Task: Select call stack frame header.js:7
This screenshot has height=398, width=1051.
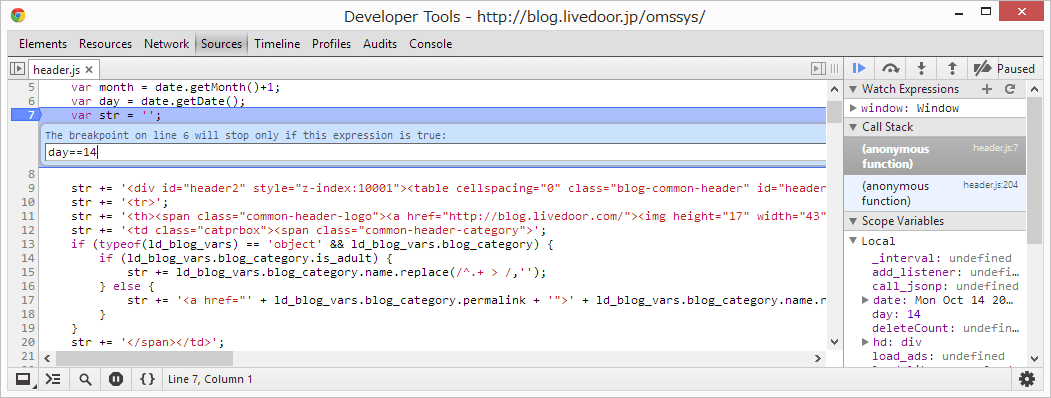Action: pos(935,155)
